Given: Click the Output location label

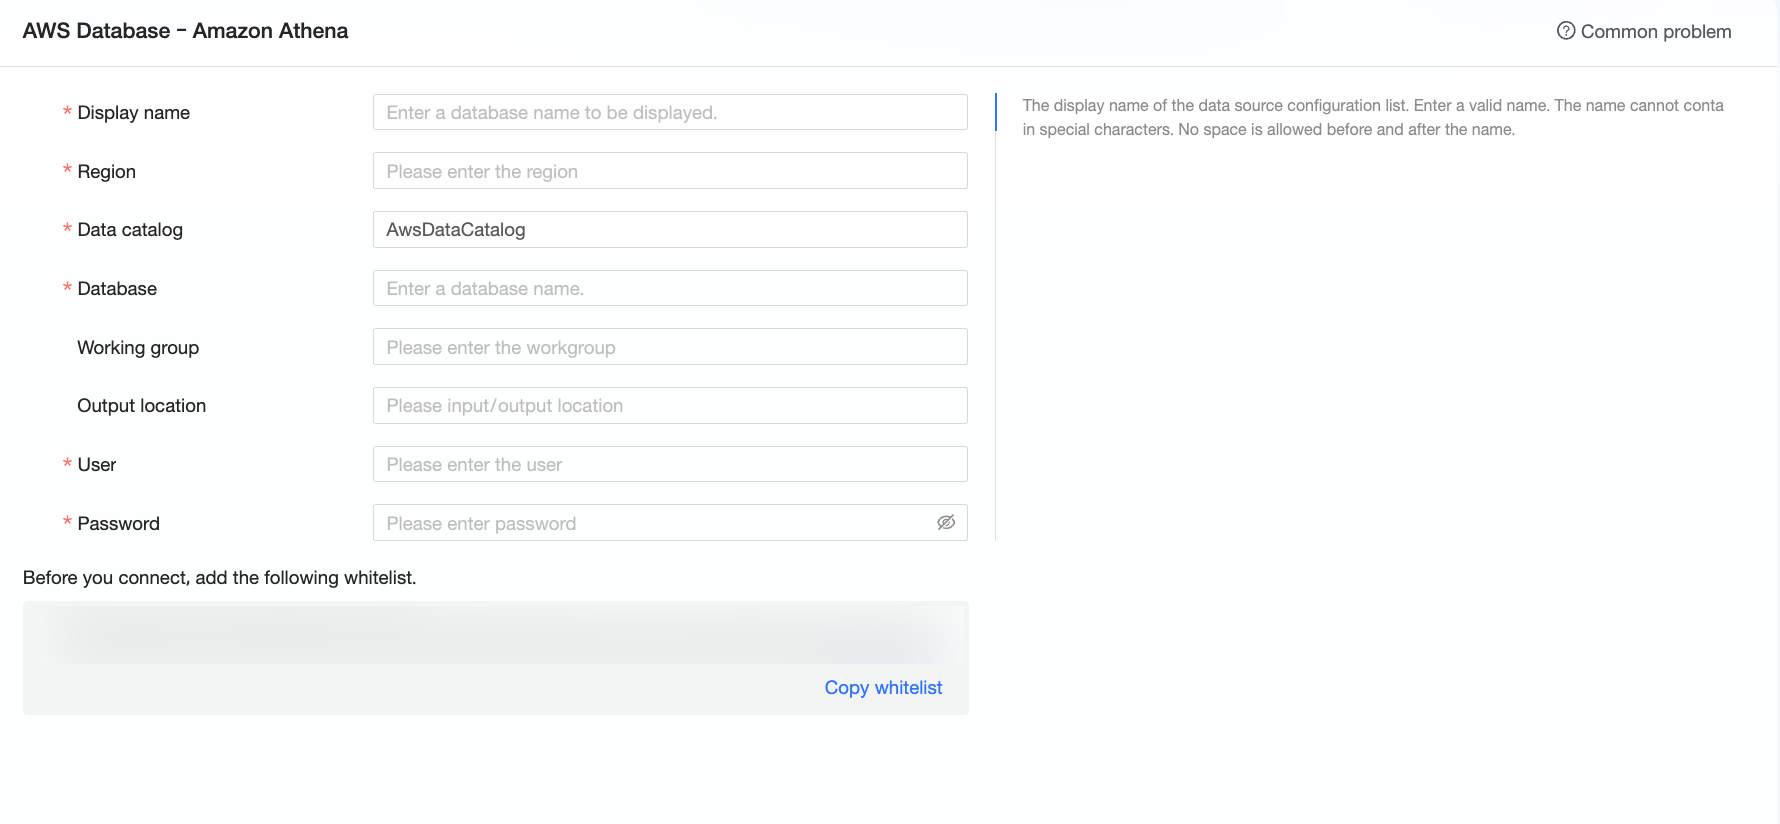Looking at the screenshot, I should pyautogui.click(x=141, y=406).
